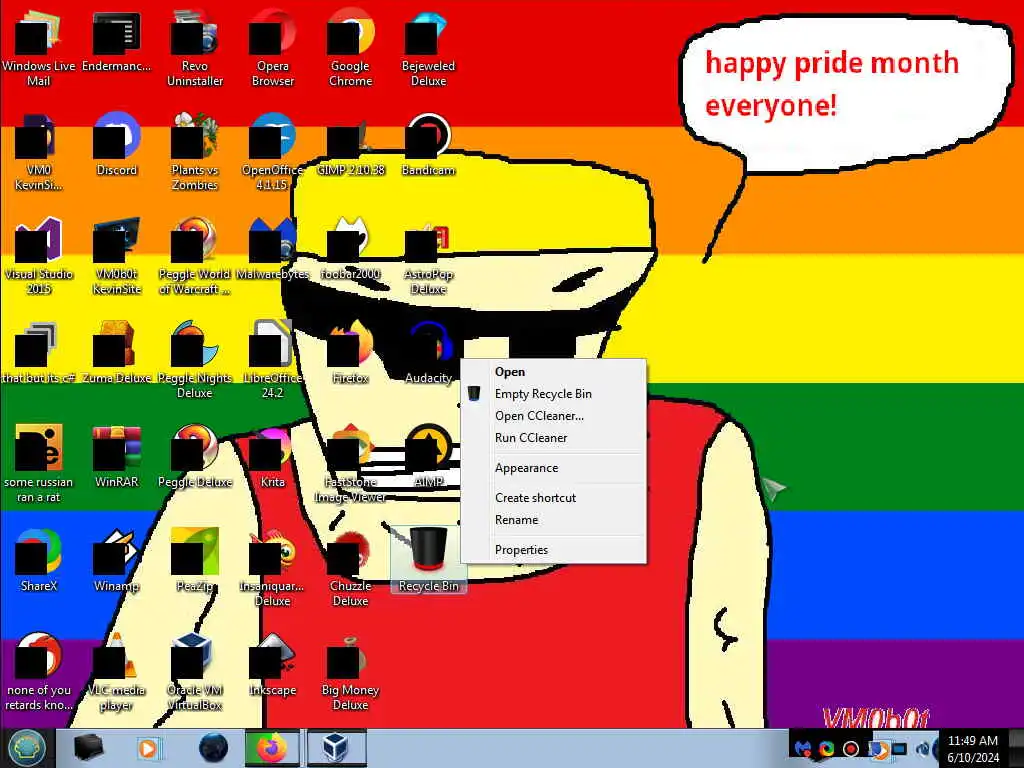Click the Discord desktop shortcut
The width and height of the screenshot is (1024, 768).
click(x=116, y=144)
